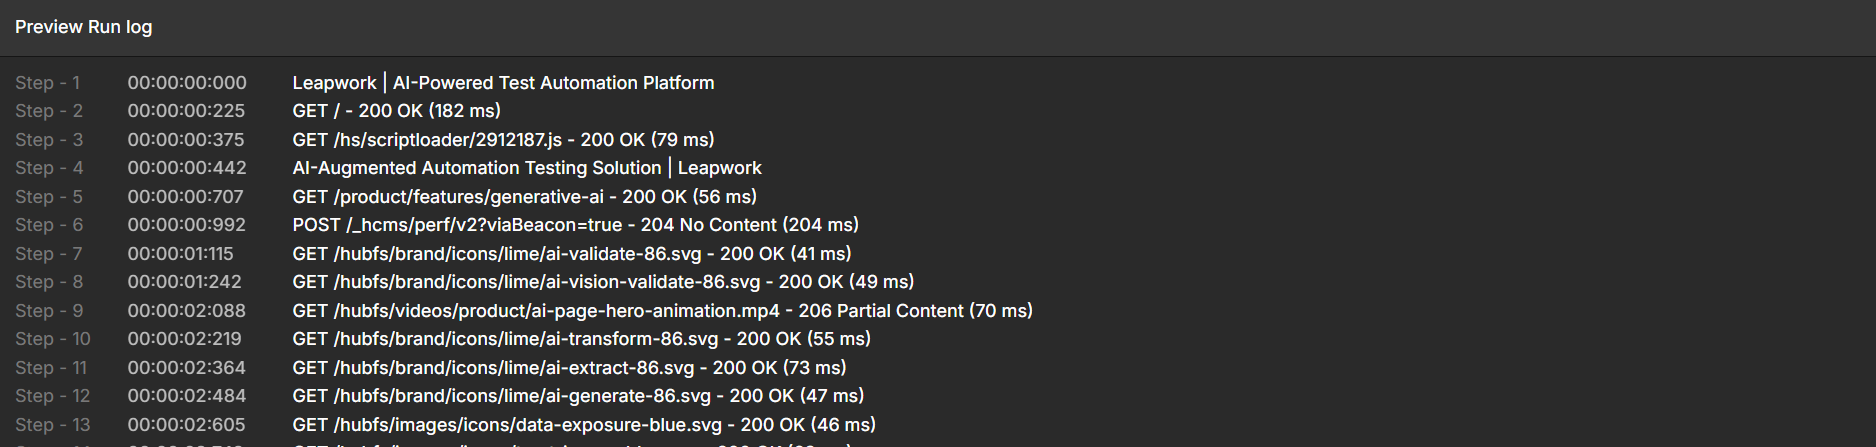Screen dimensions: 1876x447
Task: Select the Step - 1 label
Action: 47,83
